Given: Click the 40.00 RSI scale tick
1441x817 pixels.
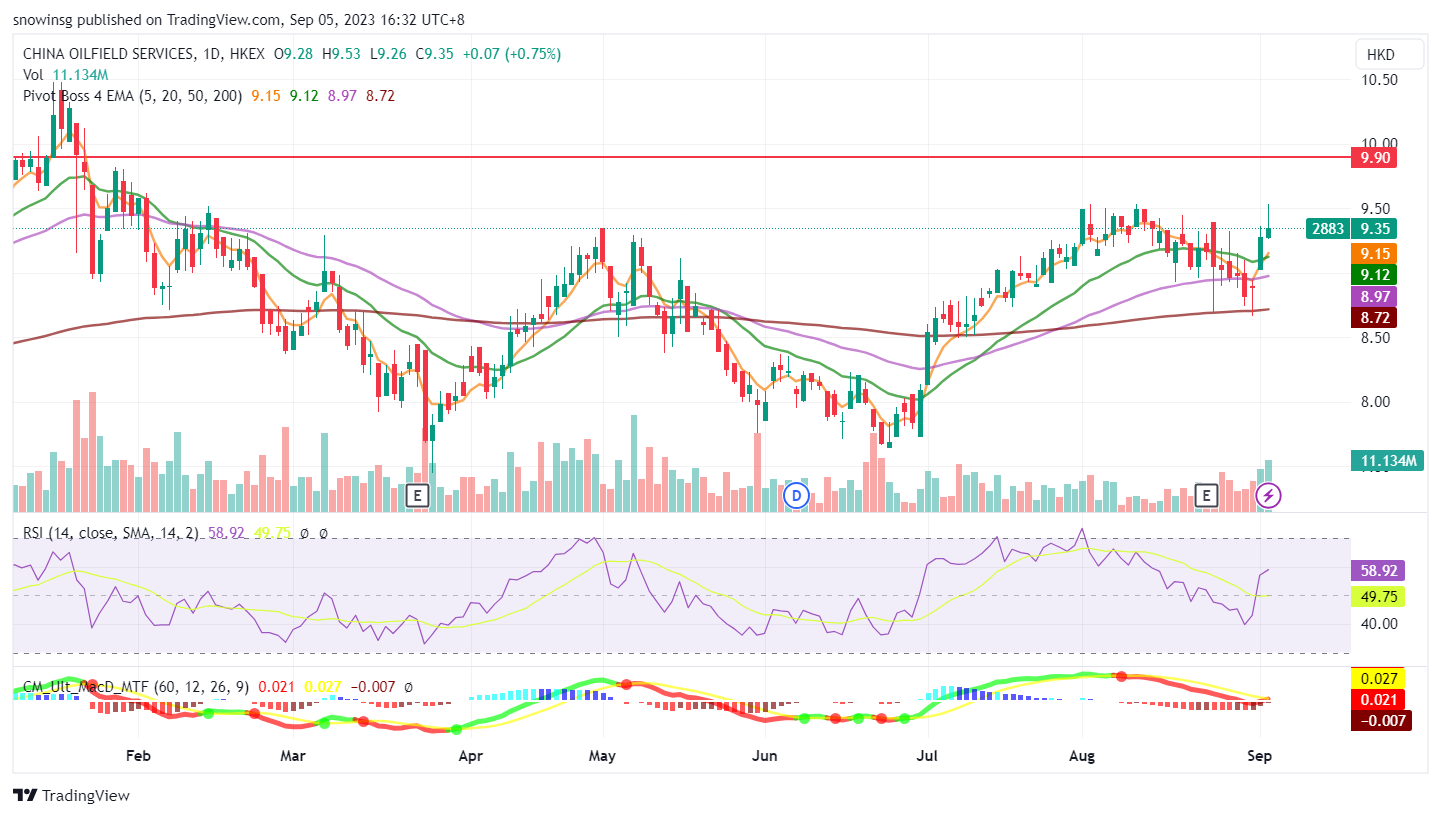Looking at the screenshot, I should (x=1377, y=623).
